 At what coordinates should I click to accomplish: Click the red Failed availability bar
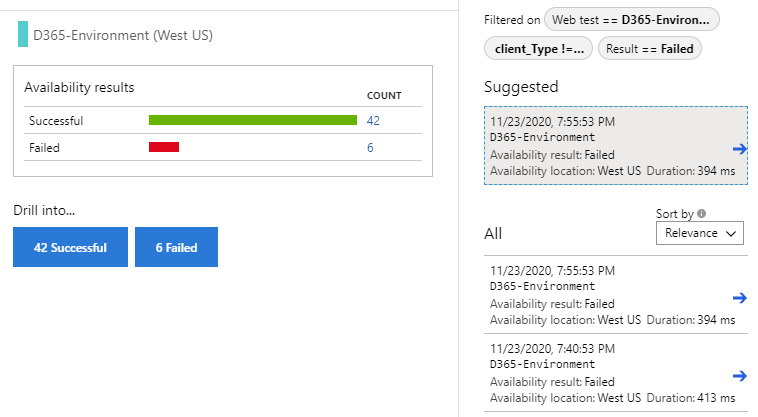163,147
